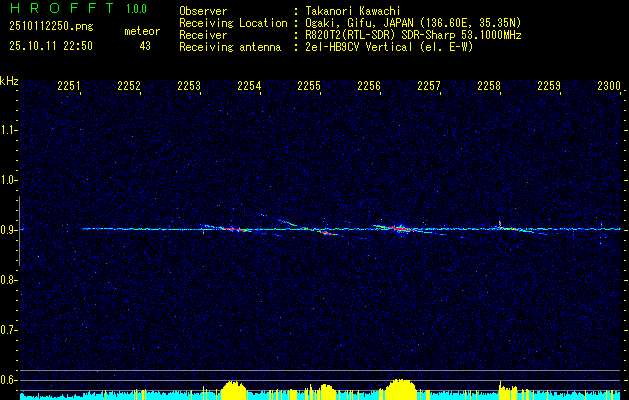Click the 2300 time marker
The height and width of the screenshot is (400, 629).
coord(609,85)
